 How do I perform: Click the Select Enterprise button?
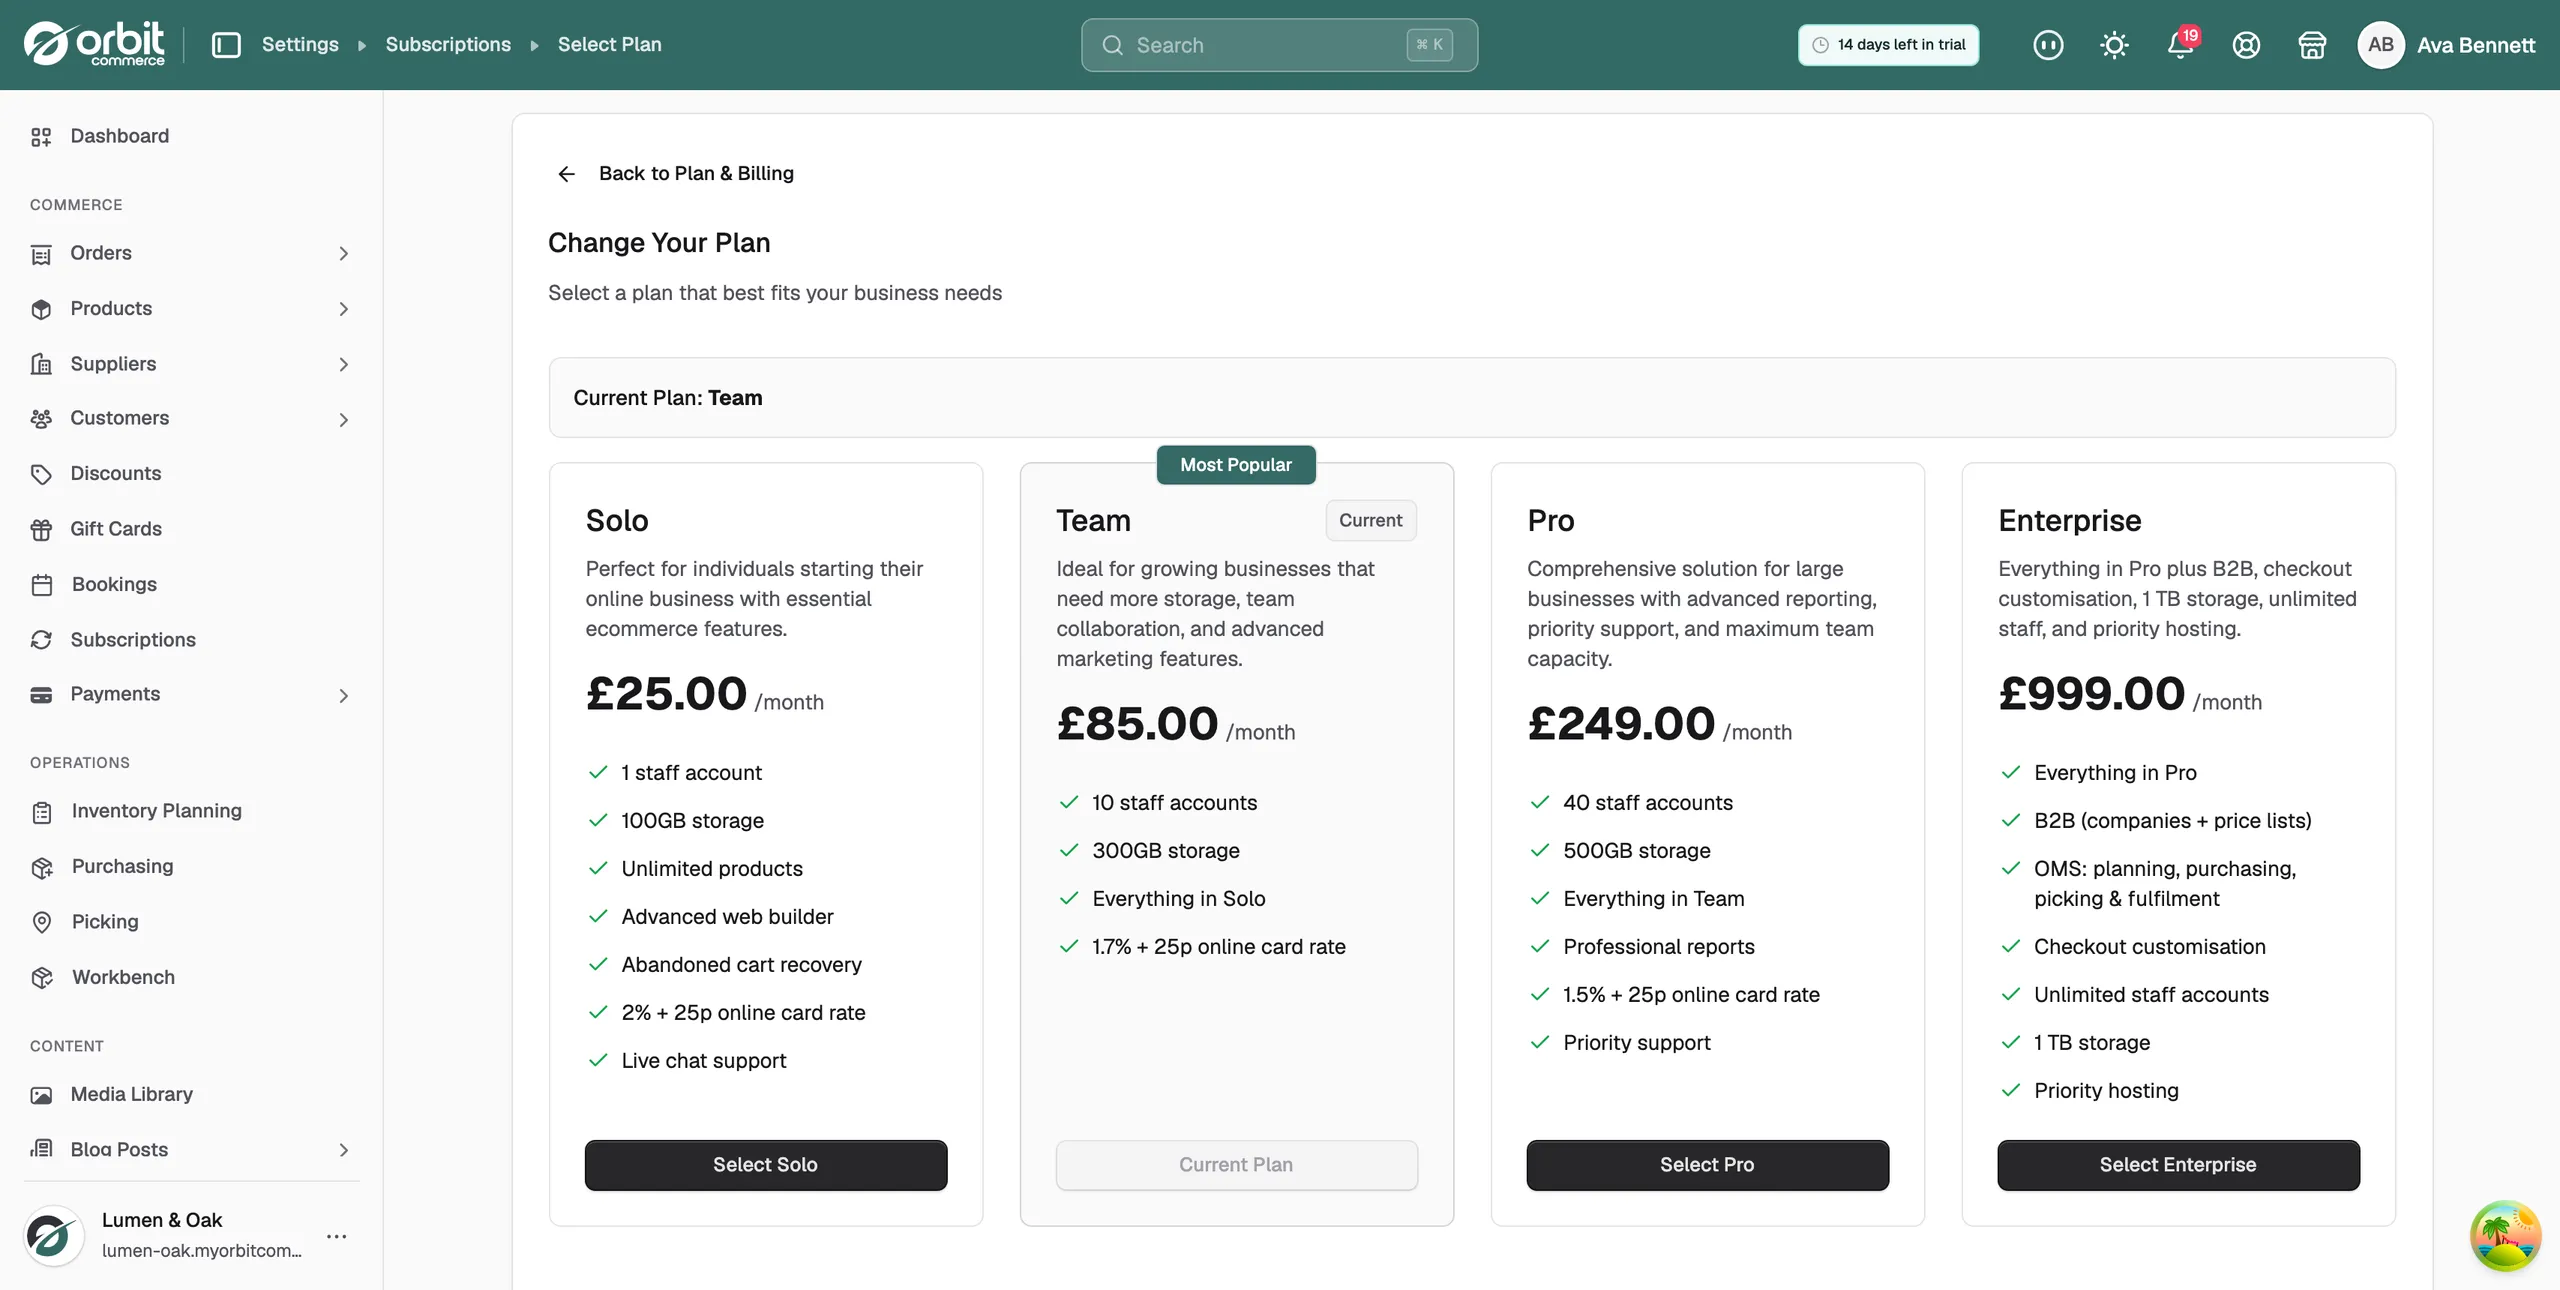[x=2178, y=1165]
